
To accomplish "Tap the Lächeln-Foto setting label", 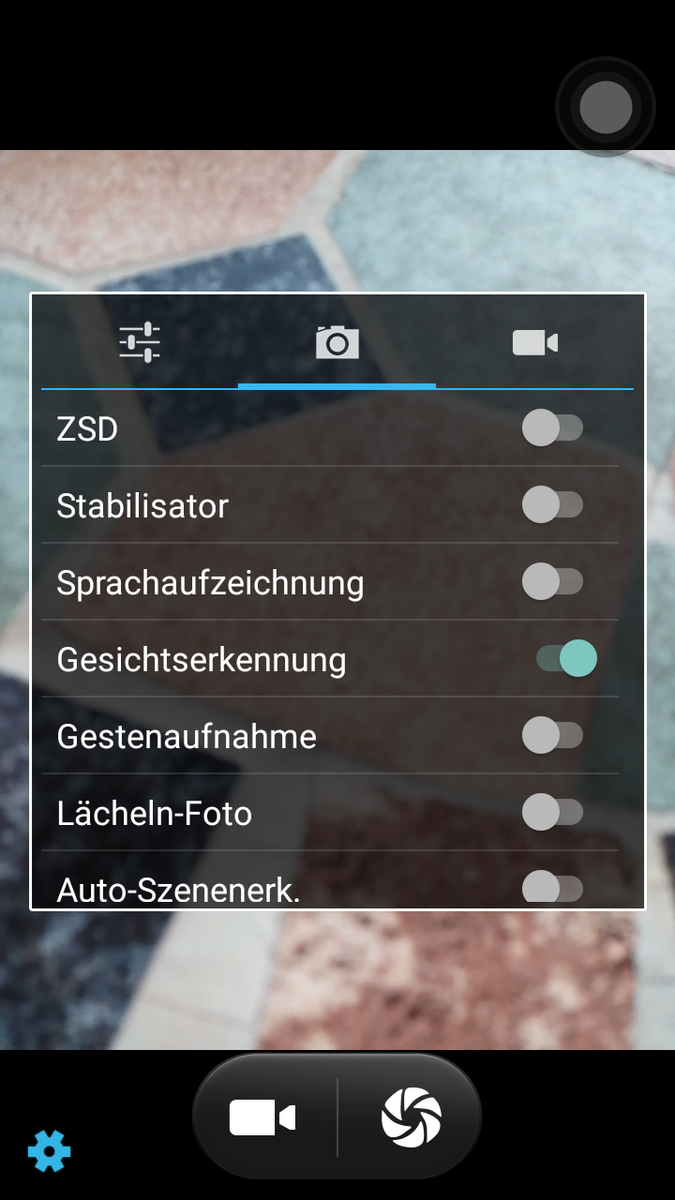I will click(154, 813).
